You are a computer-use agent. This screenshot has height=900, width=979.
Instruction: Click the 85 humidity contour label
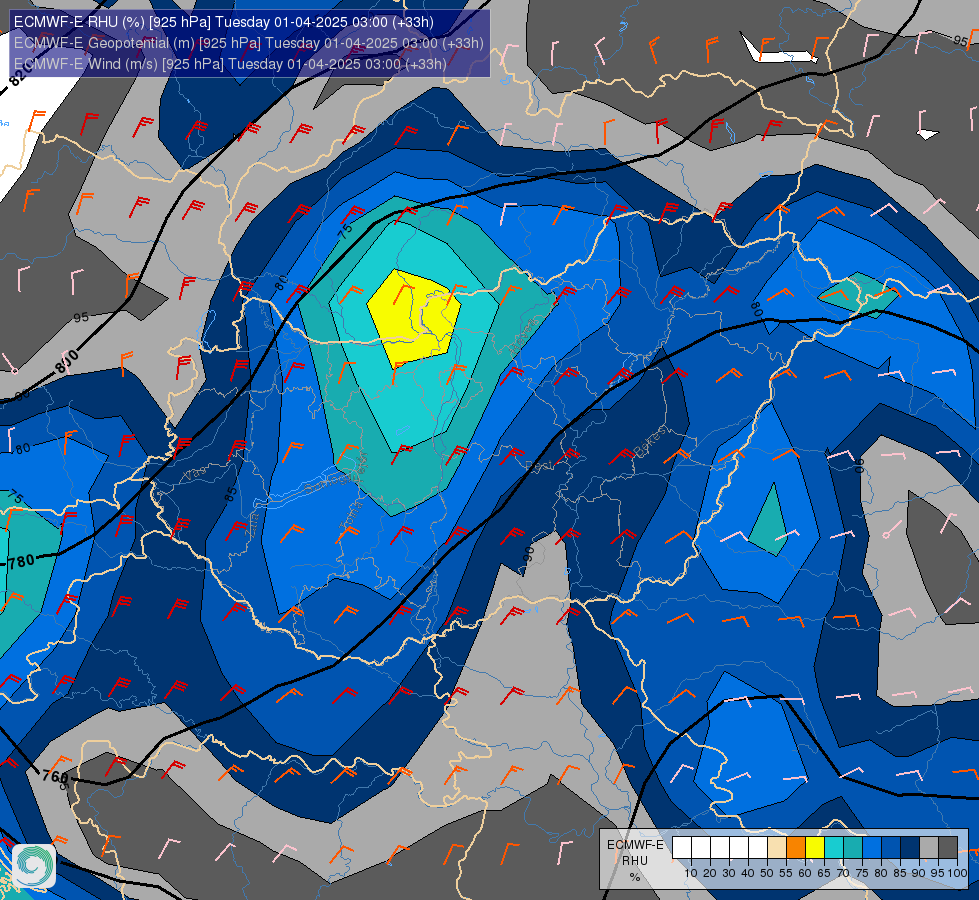click(231, 494)
